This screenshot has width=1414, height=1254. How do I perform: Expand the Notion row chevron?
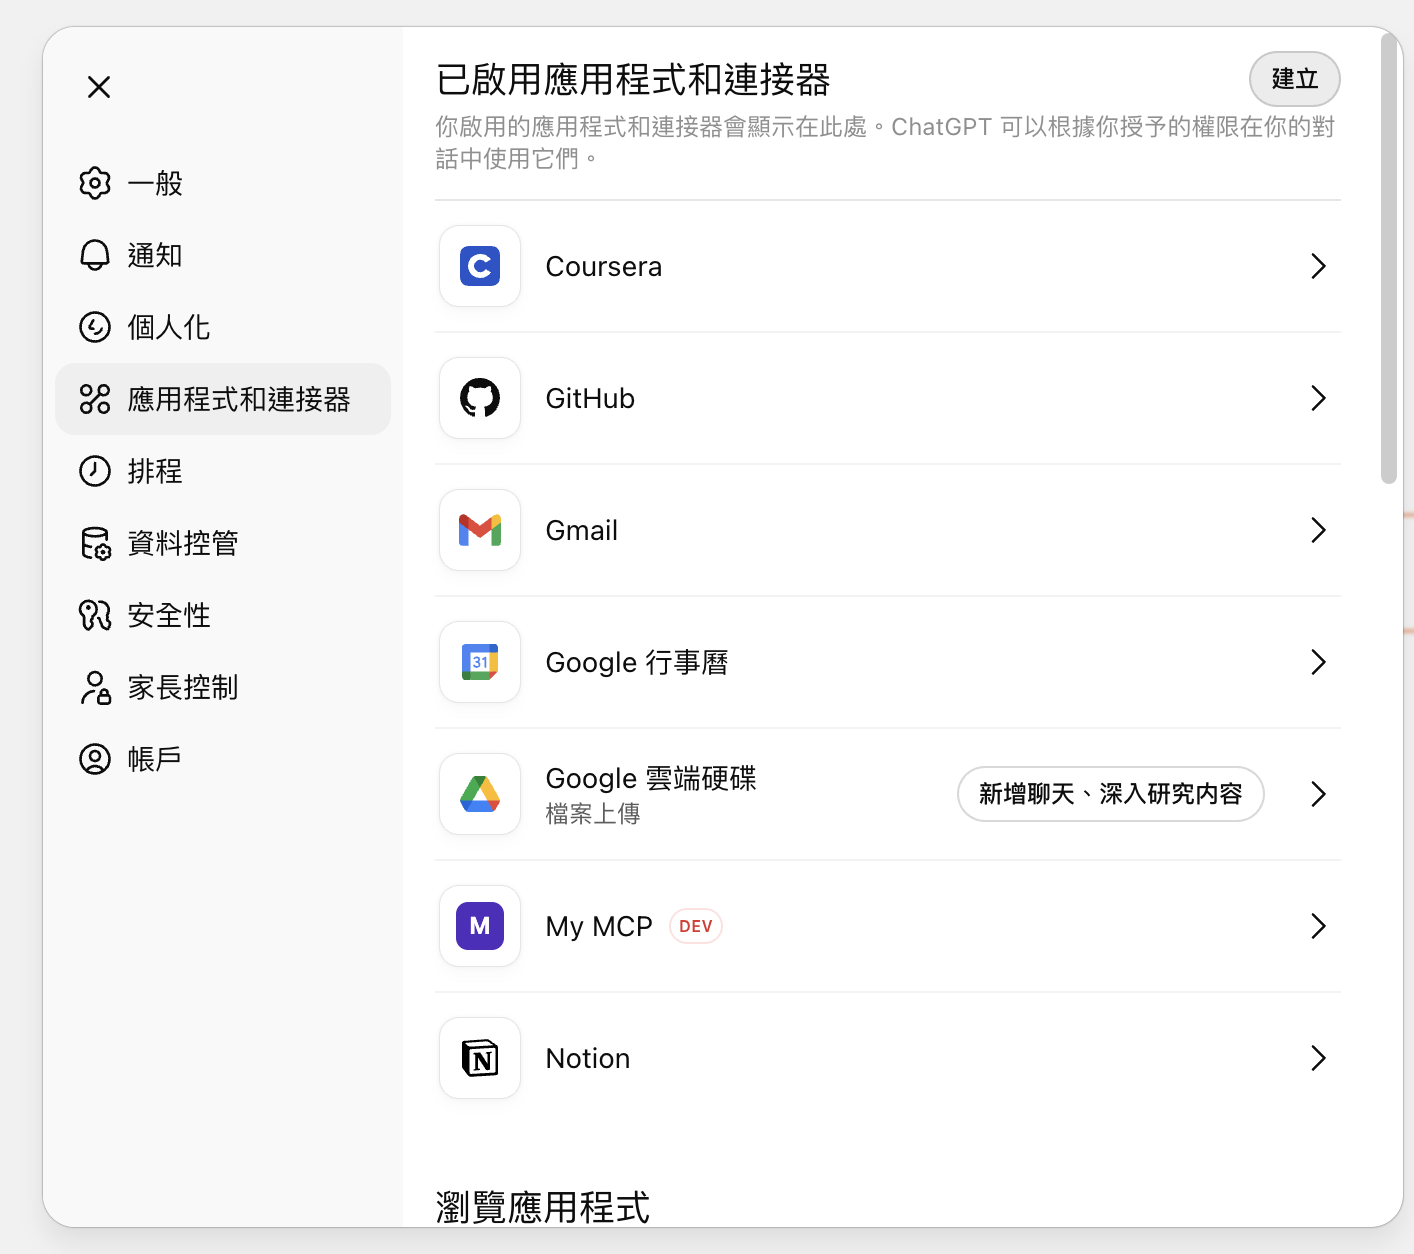(x=1318, y=1058)
